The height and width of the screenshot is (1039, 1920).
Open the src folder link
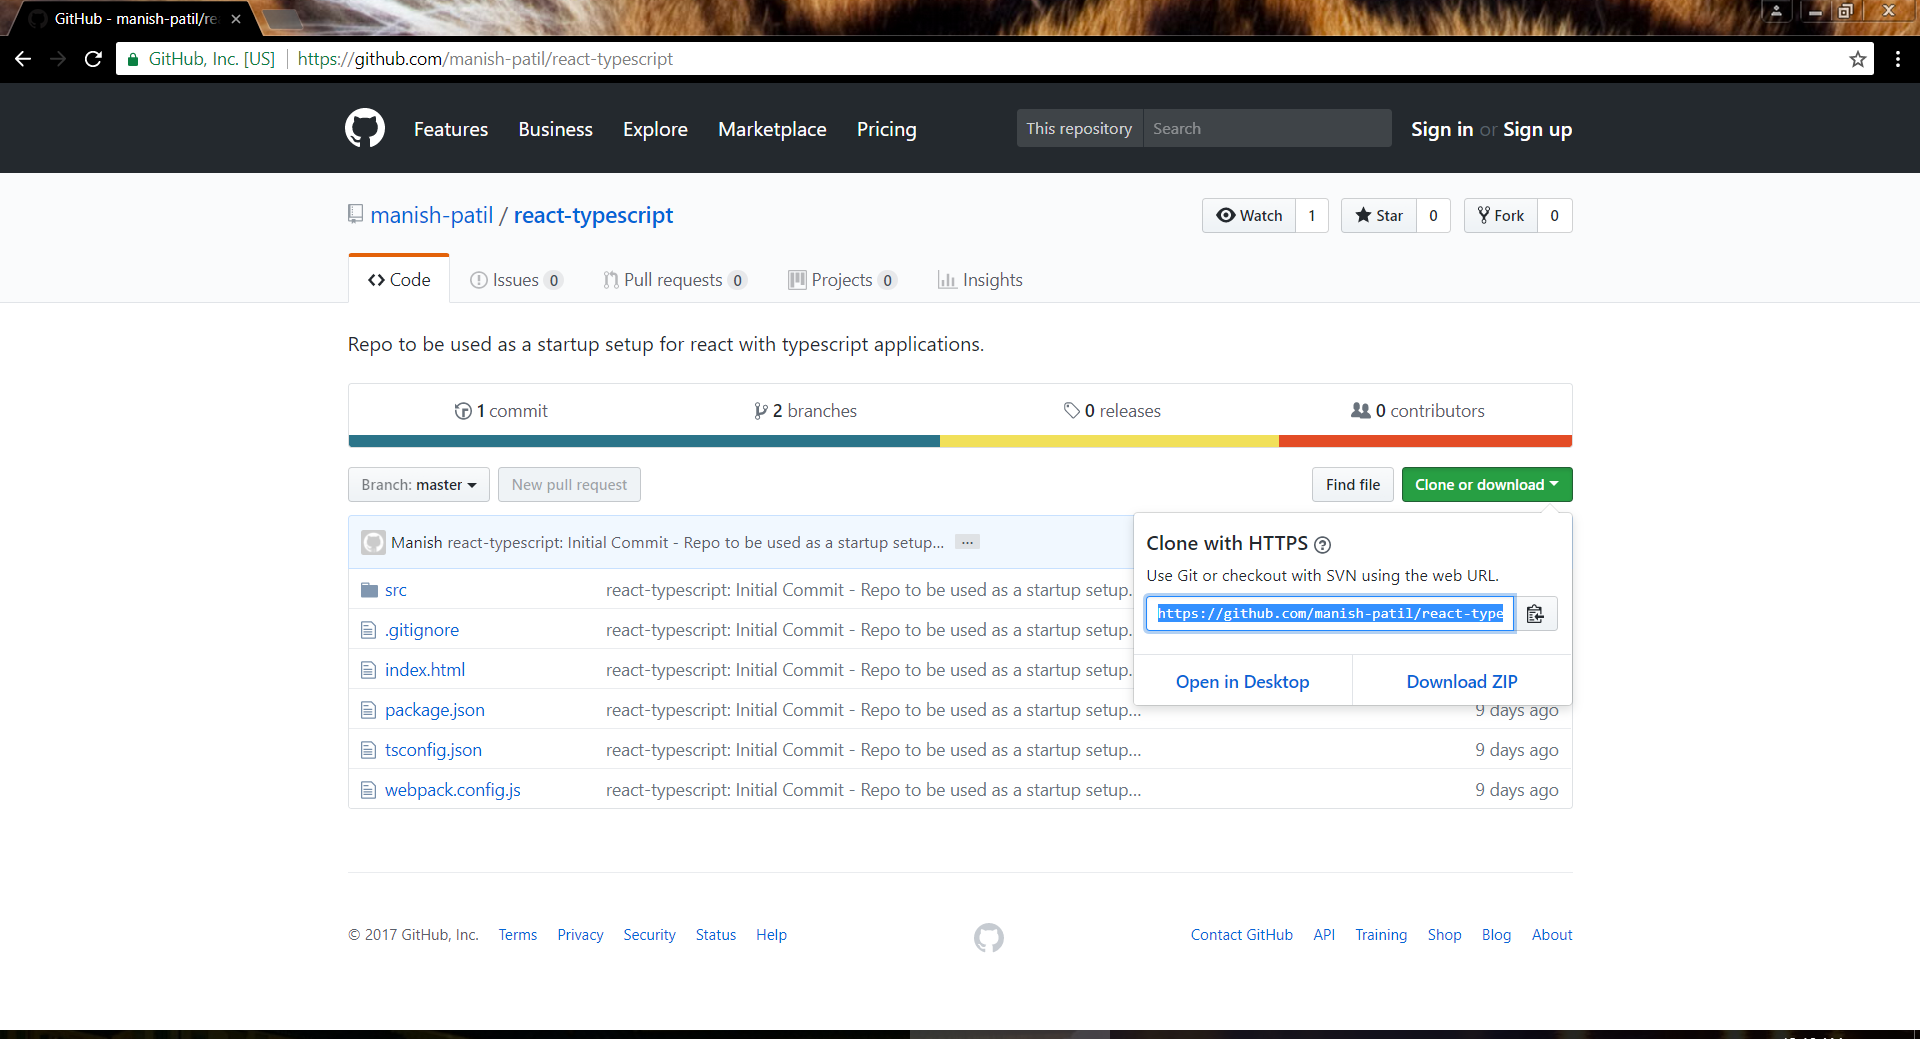(x=396, y=590)
